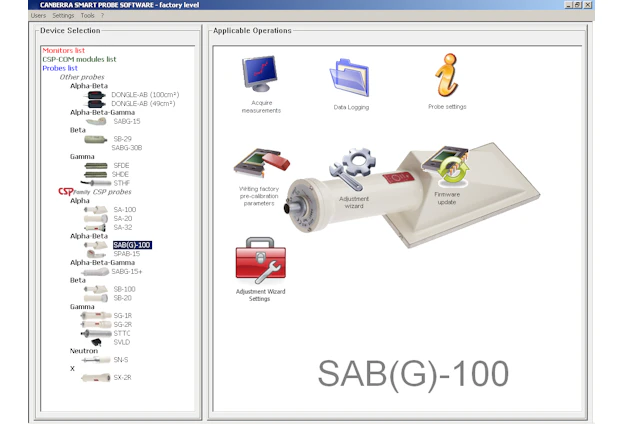Click the SX-2R probe image
622x424 pixels.
(96, 378)
